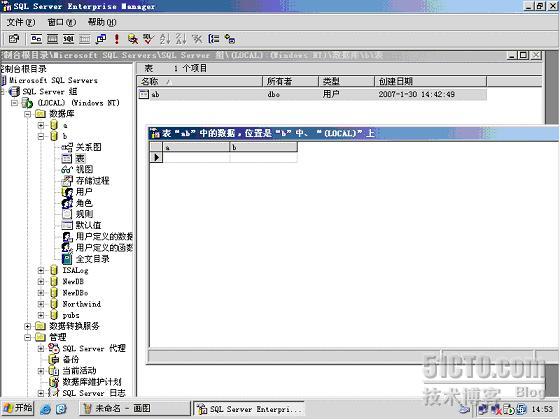Click the verify SQL checkmark icon
The image size is (560, 420).
coord(148,39)
